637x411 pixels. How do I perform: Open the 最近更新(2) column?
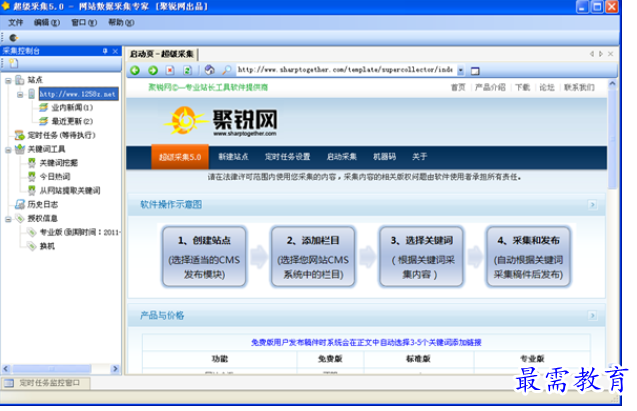(x=72, y=121)
